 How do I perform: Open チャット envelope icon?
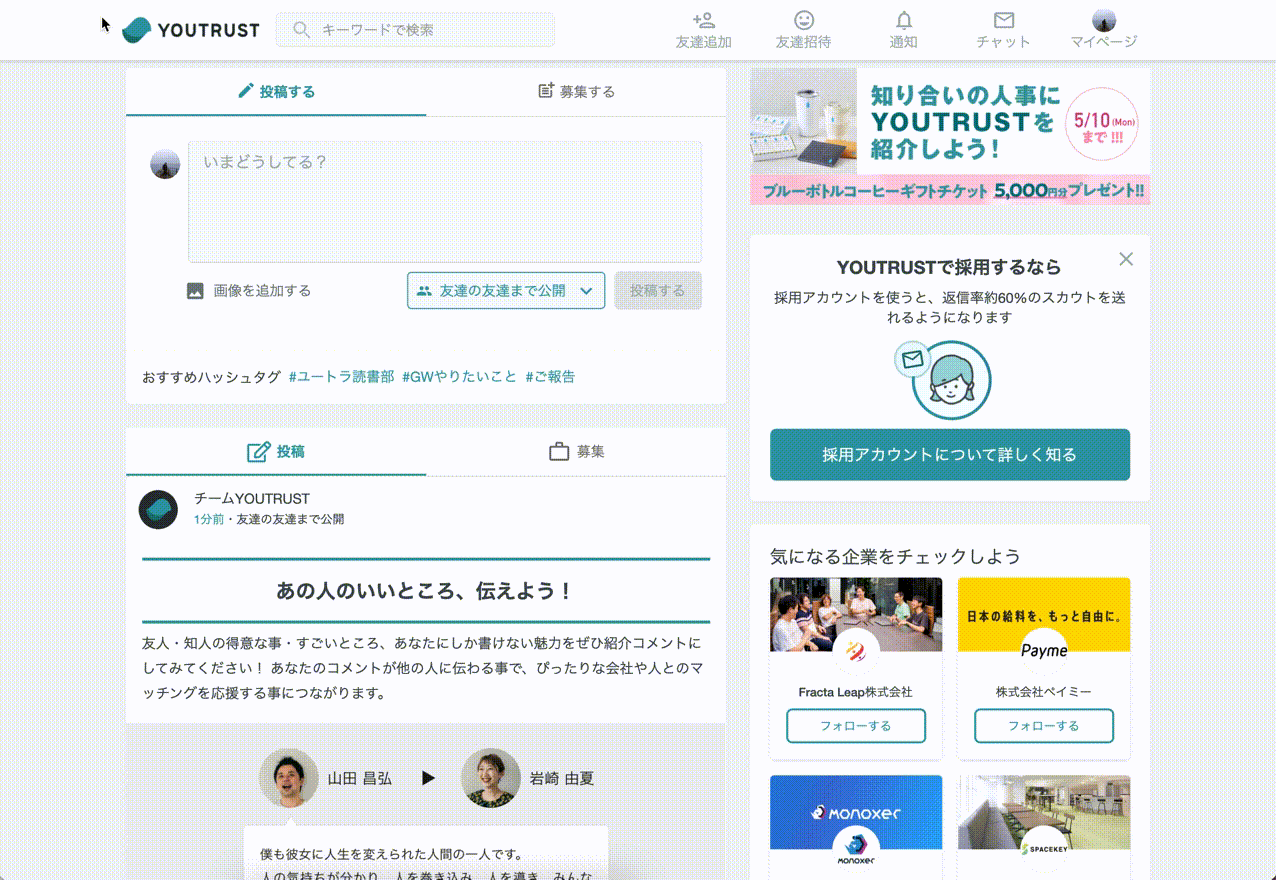tap(1004, 20)
